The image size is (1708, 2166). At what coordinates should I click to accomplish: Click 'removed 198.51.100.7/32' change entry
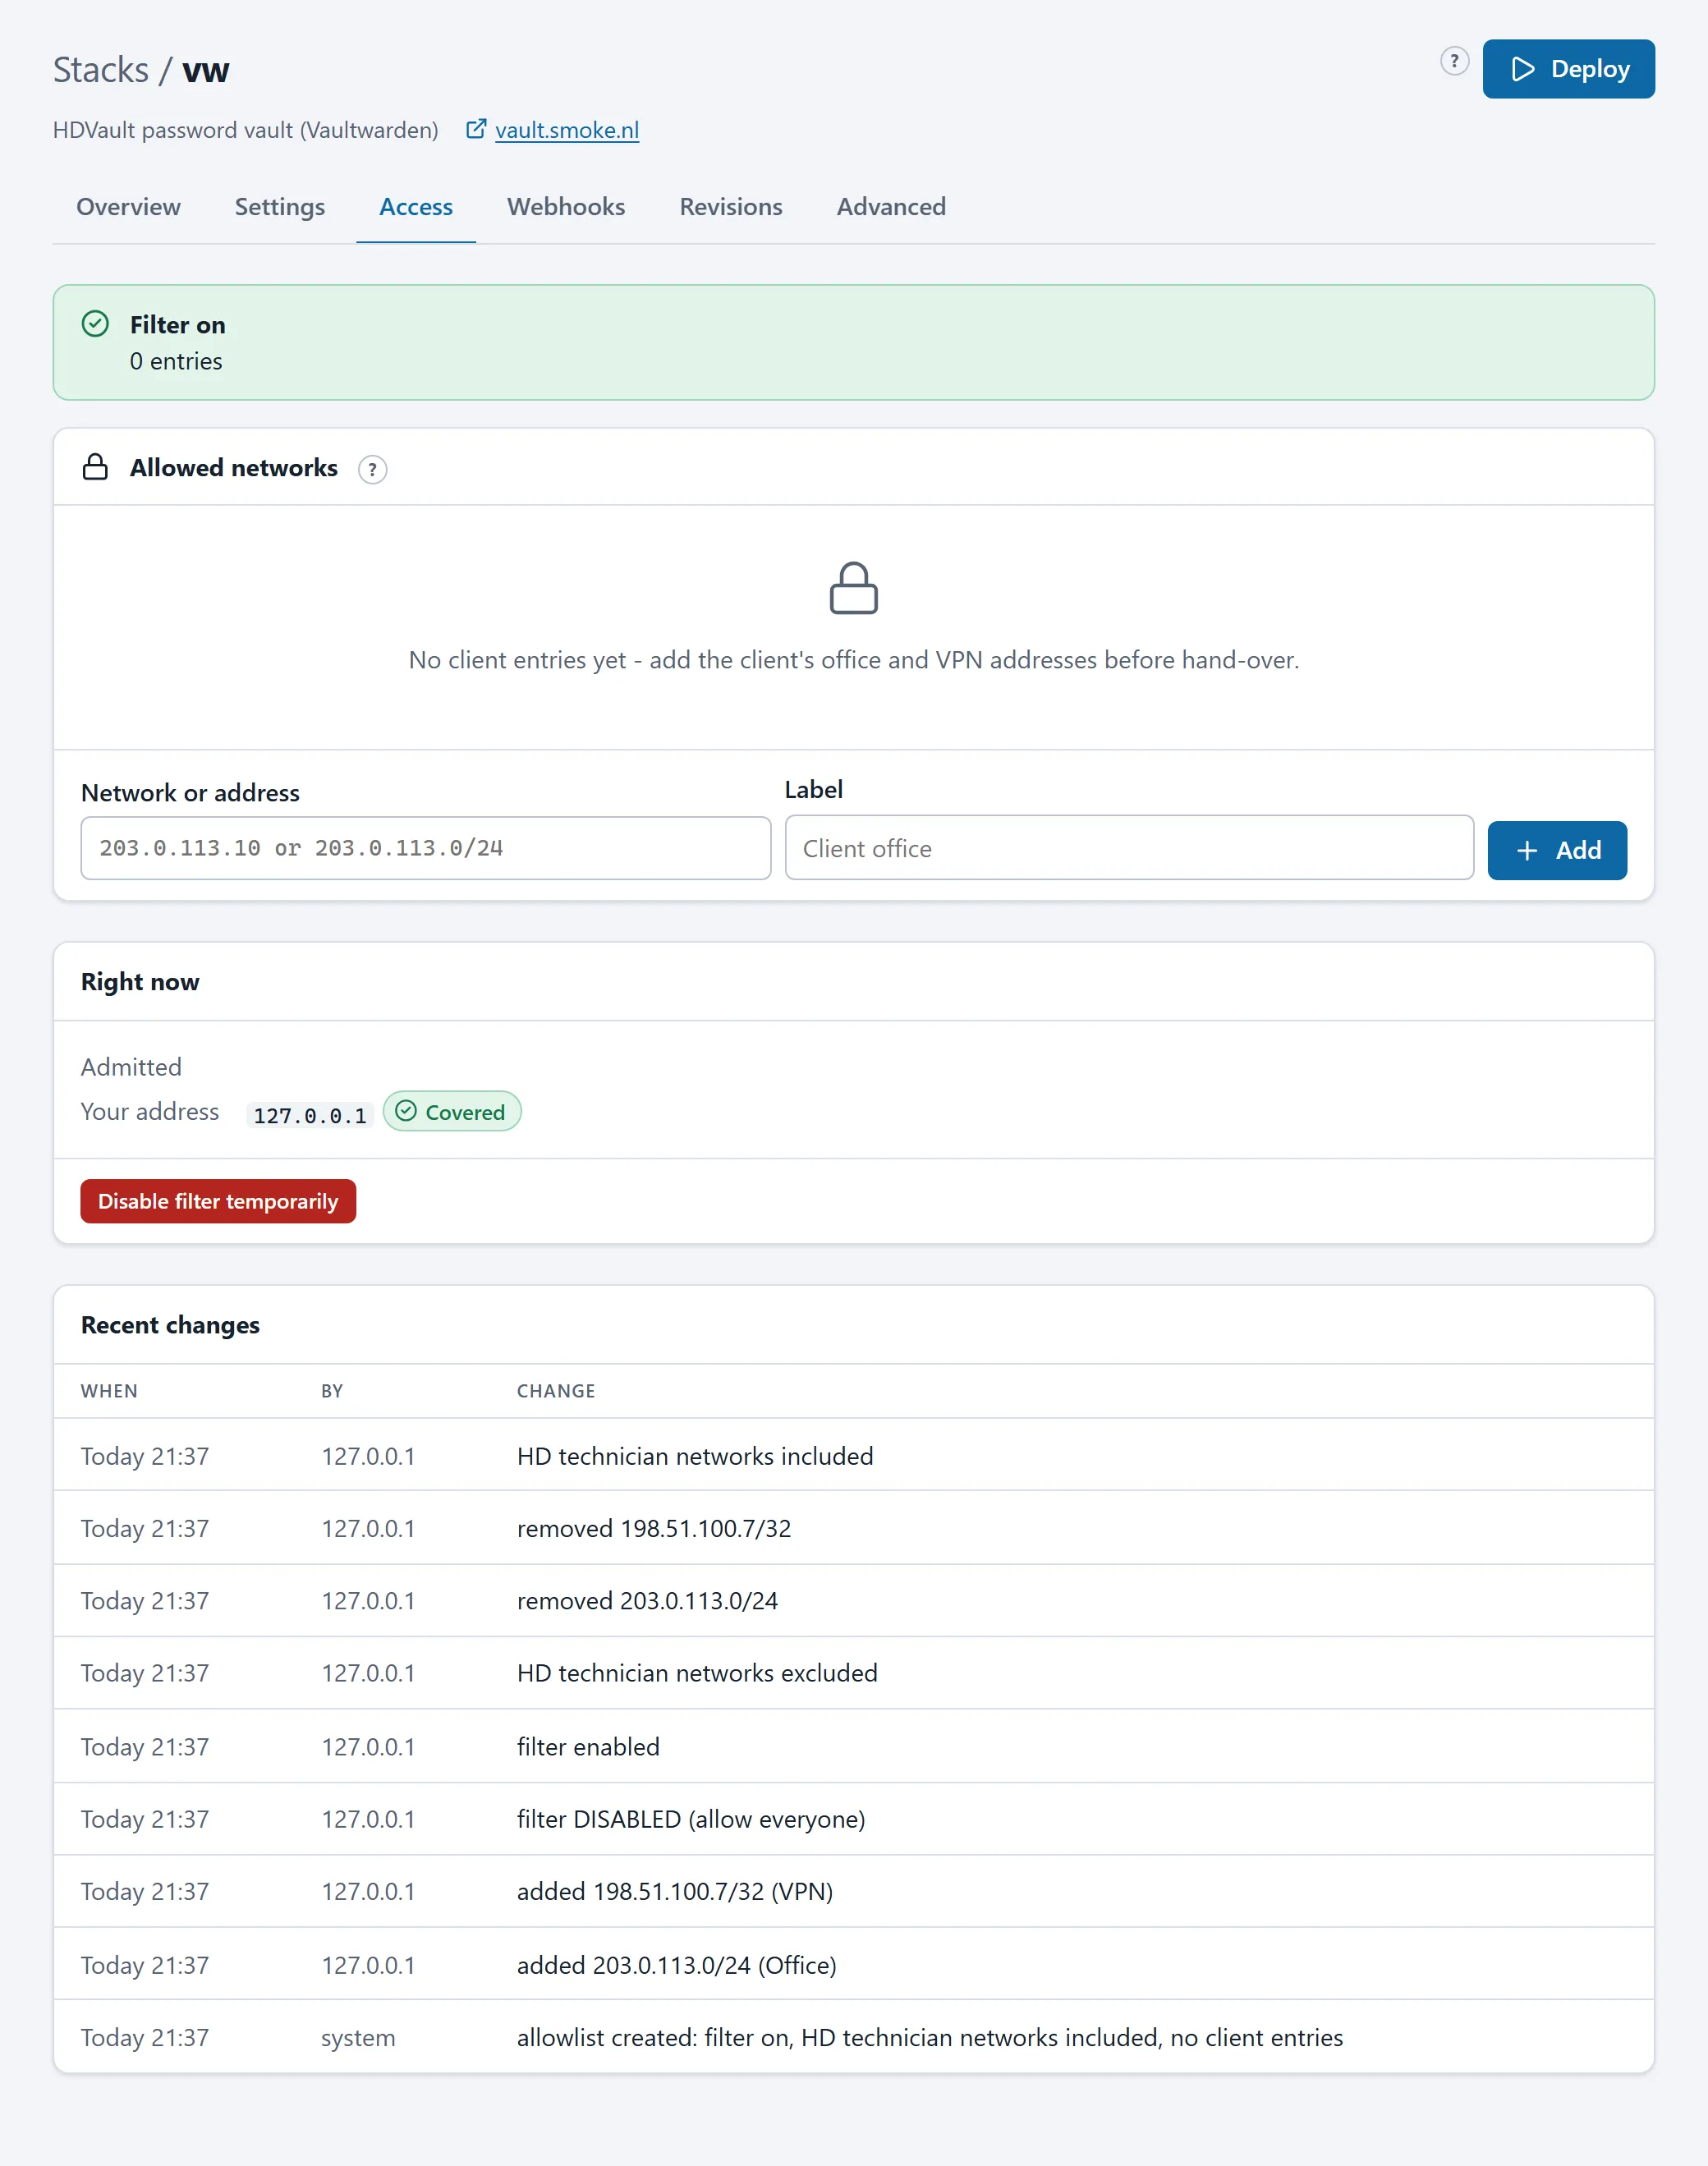(853, 1528)
